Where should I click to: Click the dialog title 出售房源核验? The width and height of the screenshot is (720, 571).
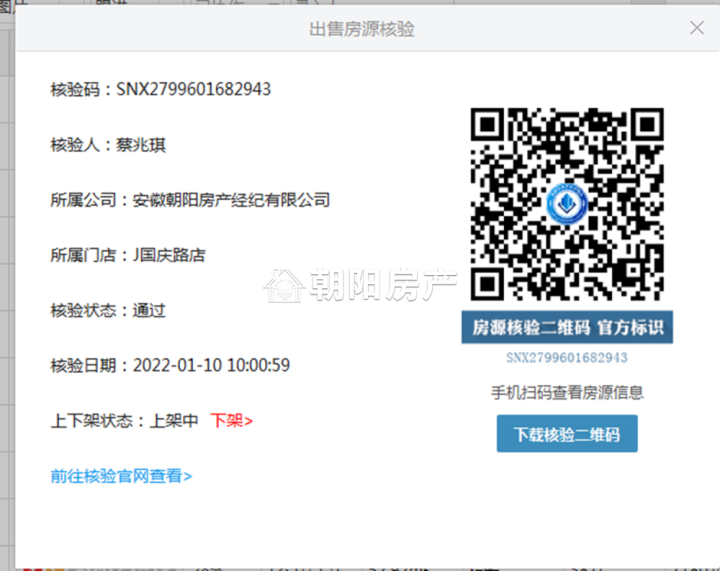362,29
